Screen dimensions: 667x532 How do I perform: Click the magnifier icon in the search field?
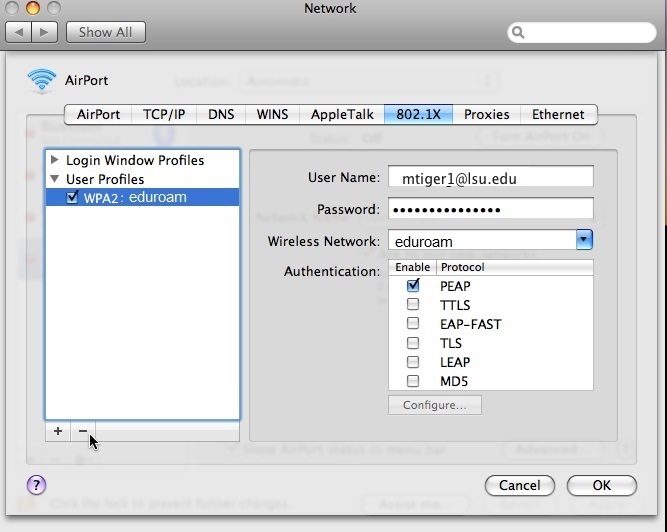[x=518, y=32]
